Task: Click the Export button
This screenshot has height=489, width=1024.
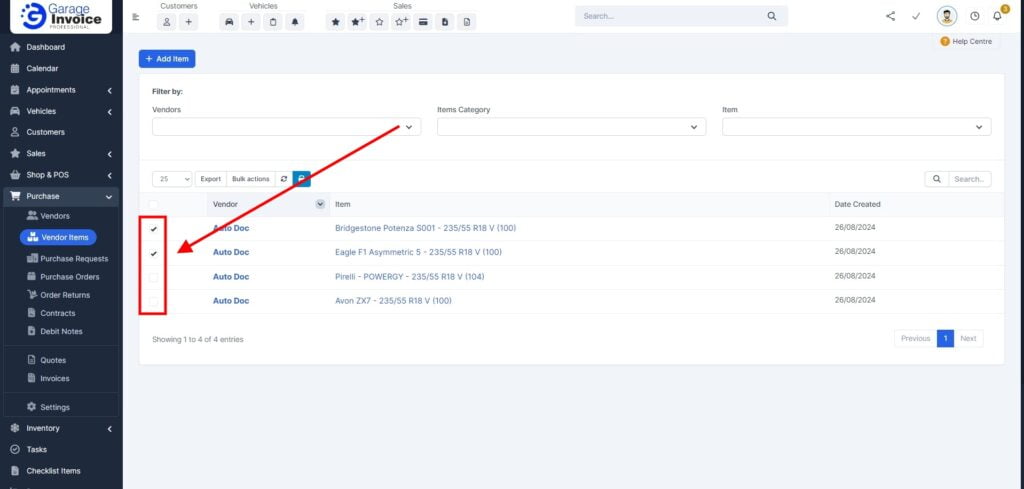Action: [x=210, y=179]
